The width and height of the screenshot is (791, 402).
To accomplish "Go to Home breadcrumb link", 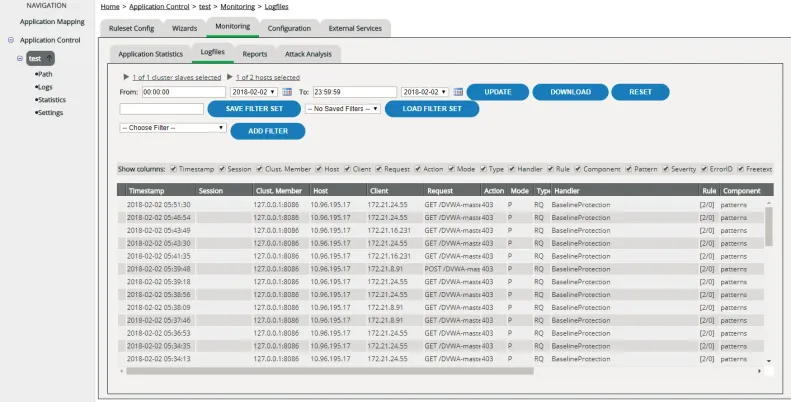I will pos(110,7).
